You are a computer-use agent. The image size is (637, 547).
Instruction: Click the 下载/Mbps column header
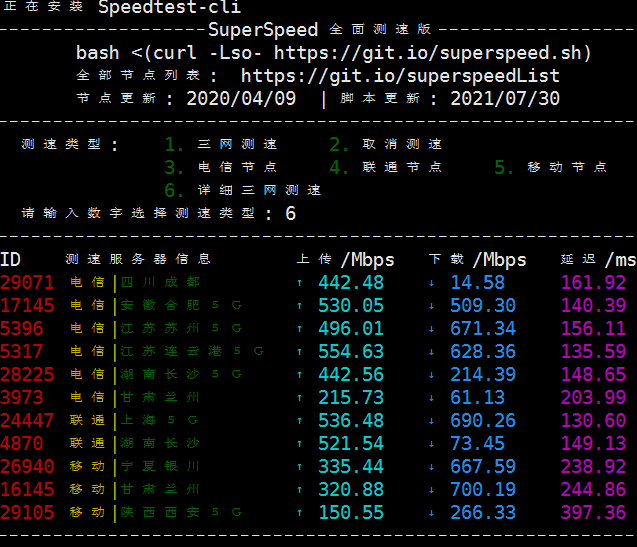click(478, 260)
